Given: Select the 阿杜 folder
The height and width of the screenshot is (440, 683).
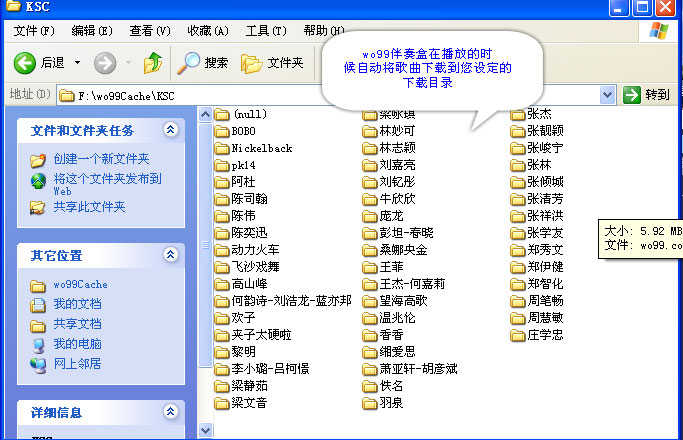Looking at the screenshot, I should pyautogui.click(x=235, y=182).
